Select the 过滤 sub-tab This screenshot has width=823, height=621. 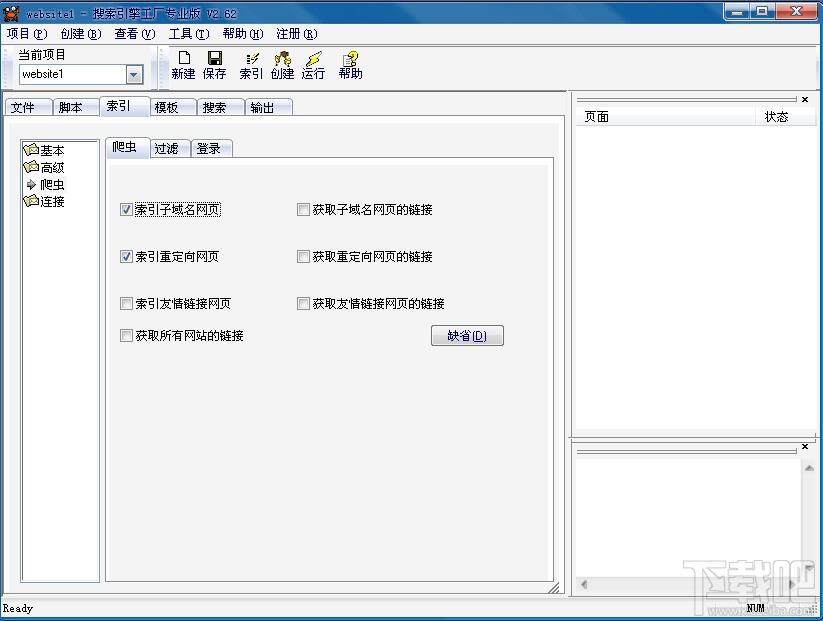(170, 149)
